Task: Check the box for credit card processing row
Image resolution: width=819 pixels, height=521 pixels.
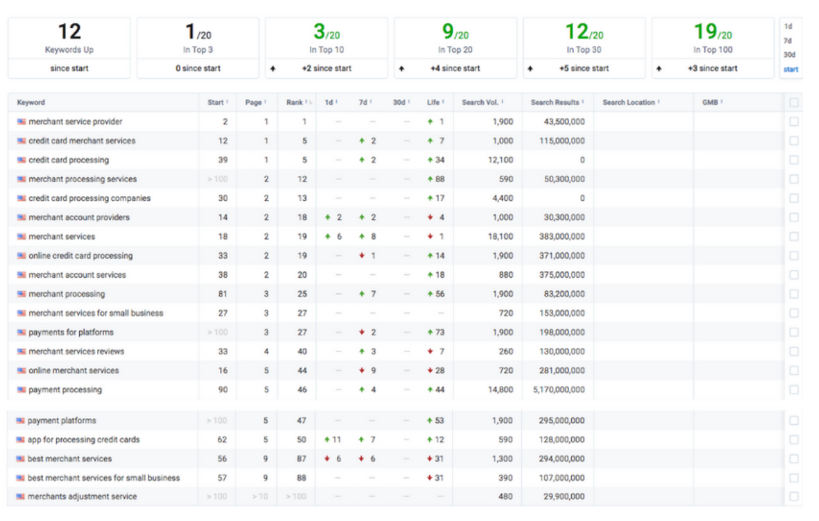Action: pyautogui.click(x=794, y=160)
